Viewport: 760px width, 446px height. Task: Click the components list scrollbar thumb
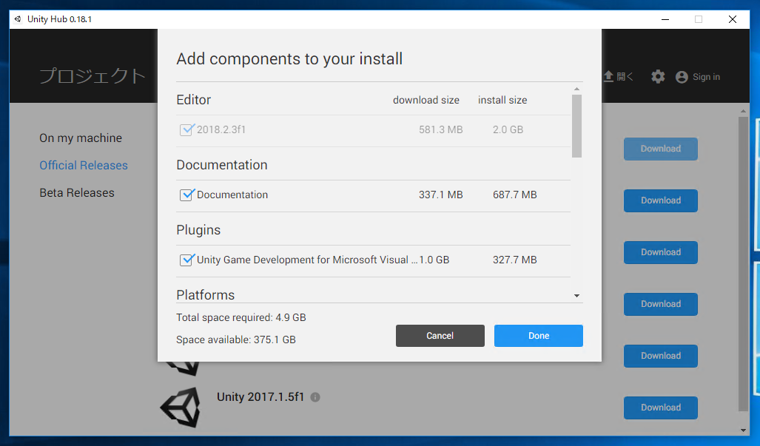pyautogui.click(x=577, y=126)
